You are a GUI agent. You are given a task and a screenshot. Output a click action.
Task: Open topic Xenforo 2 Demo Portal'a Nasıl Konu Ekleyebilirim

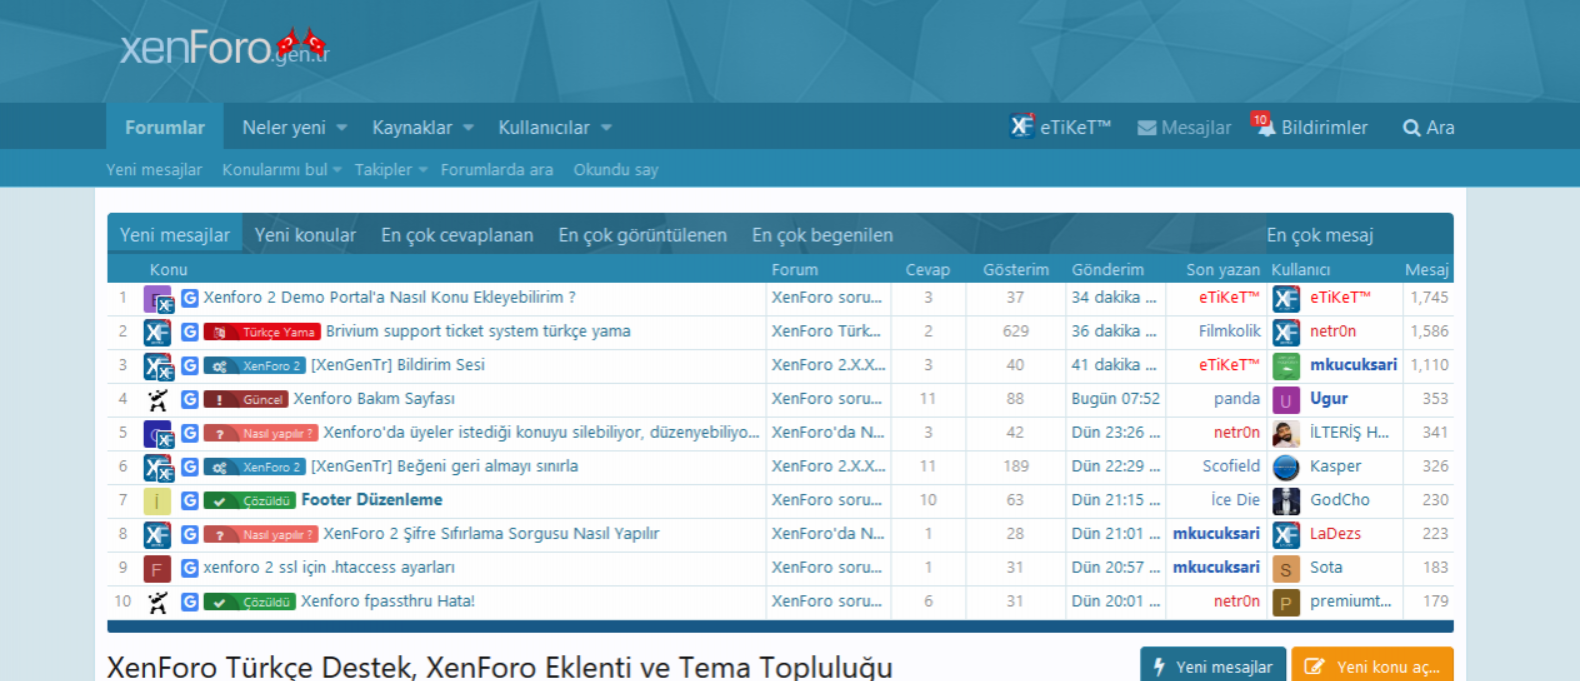click(389, 297)
